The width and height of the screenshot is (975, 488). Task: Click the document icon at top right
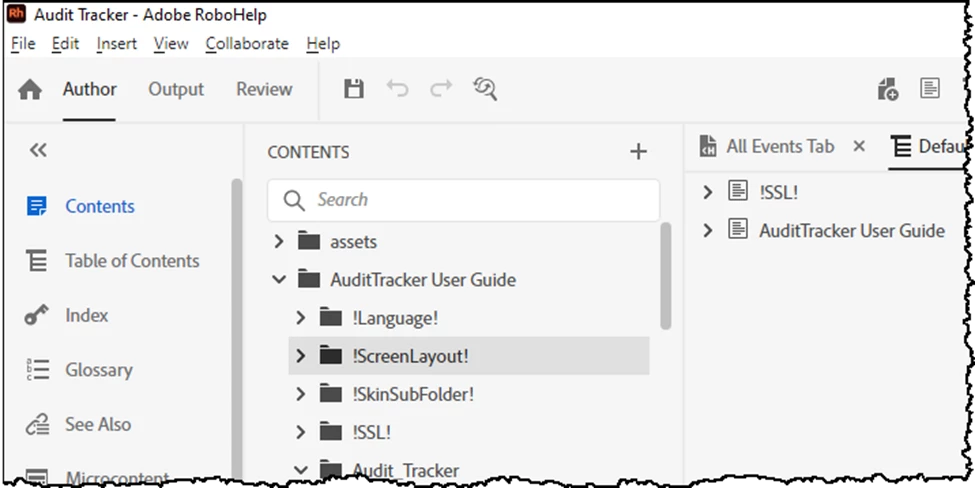(930, 88)
